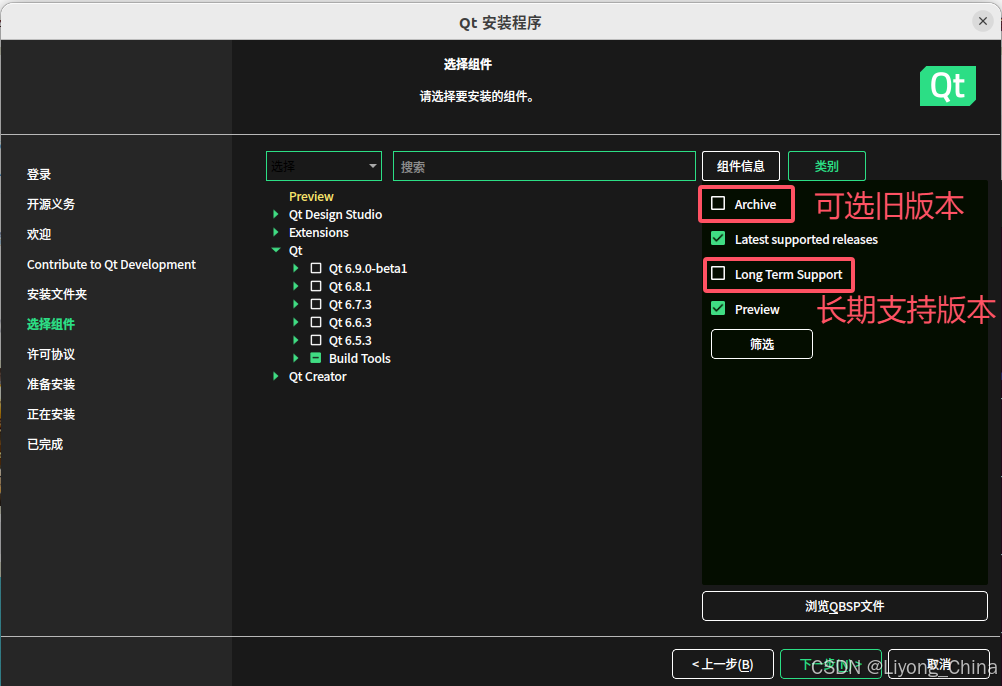This screenshot has height=686, width=1002.
Task: Collapse the Qt tree node
Action: 276,250
